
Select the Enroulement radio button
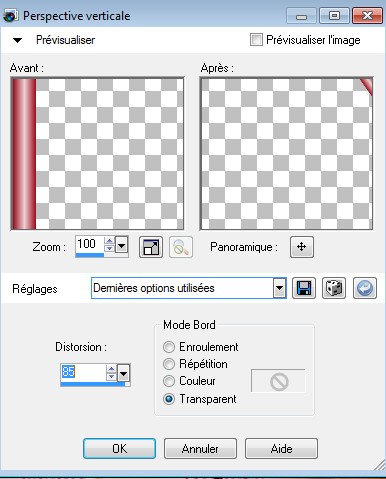point(169,347)
